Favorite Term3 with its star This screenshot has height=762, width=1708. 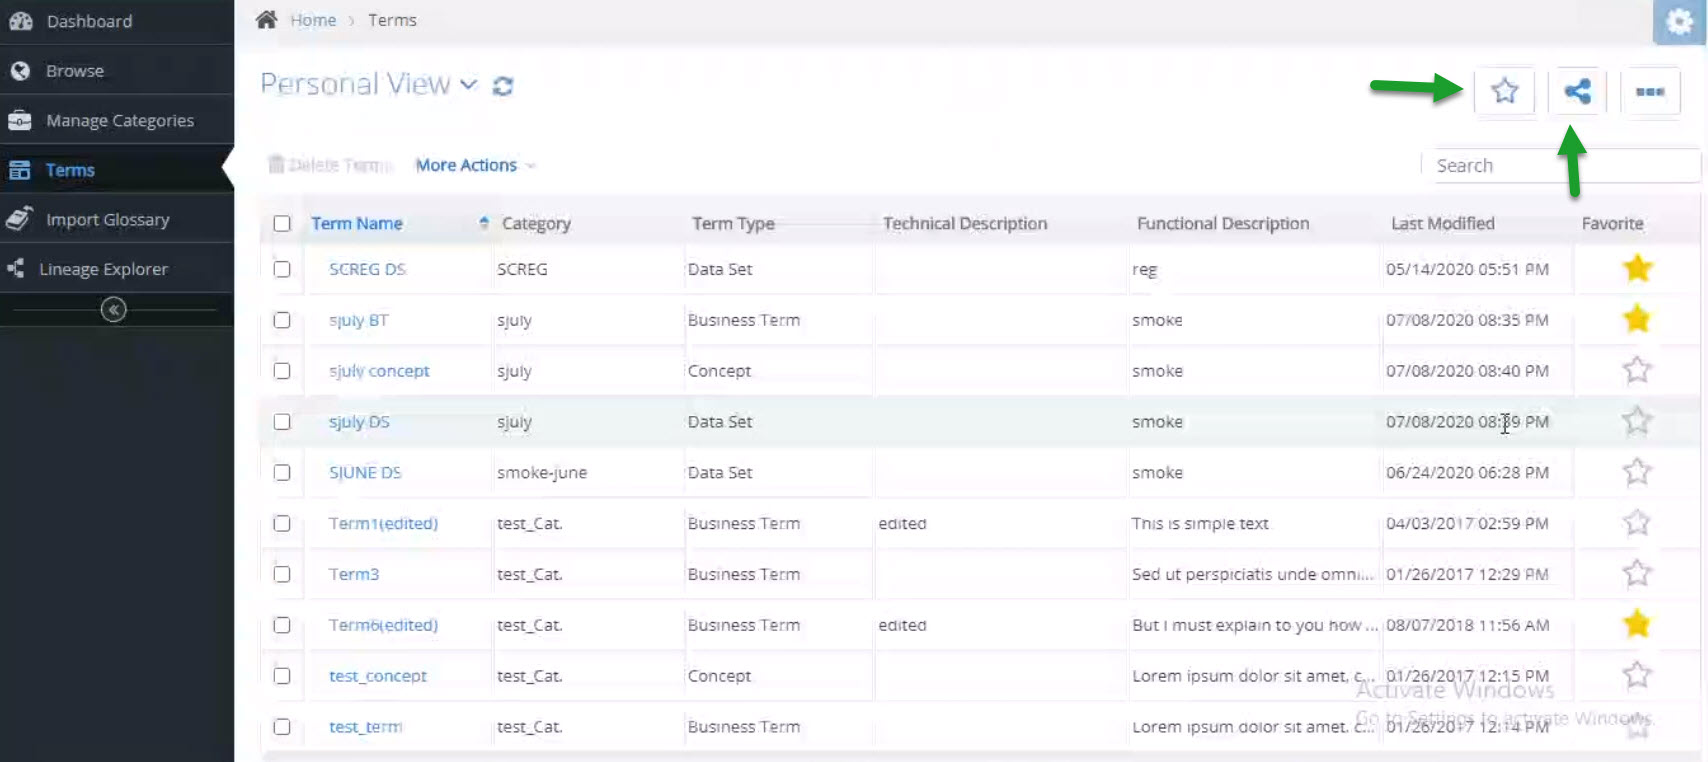[x=1637, y=573]
